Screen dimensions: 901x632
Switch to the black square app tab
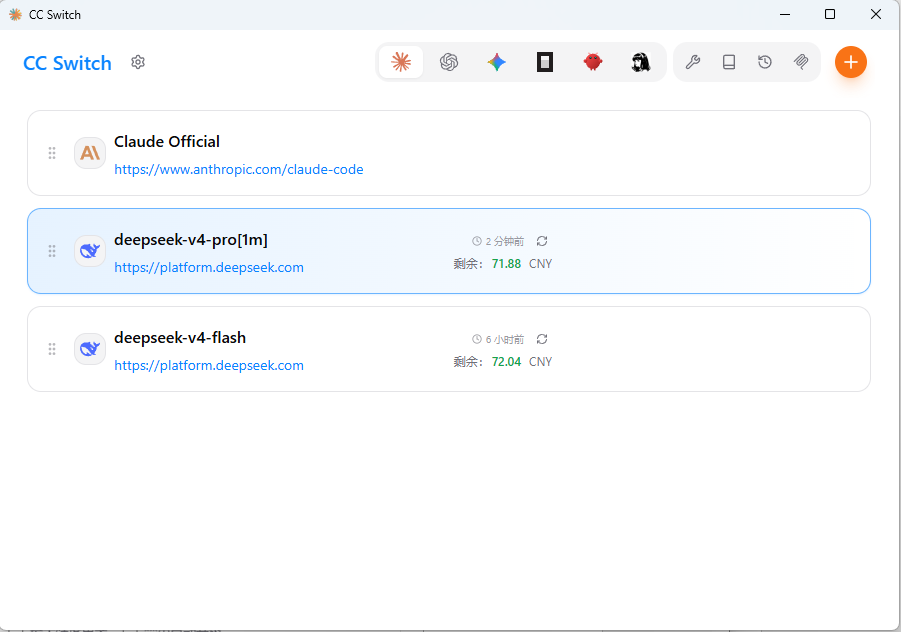click(x=545, y=62)
